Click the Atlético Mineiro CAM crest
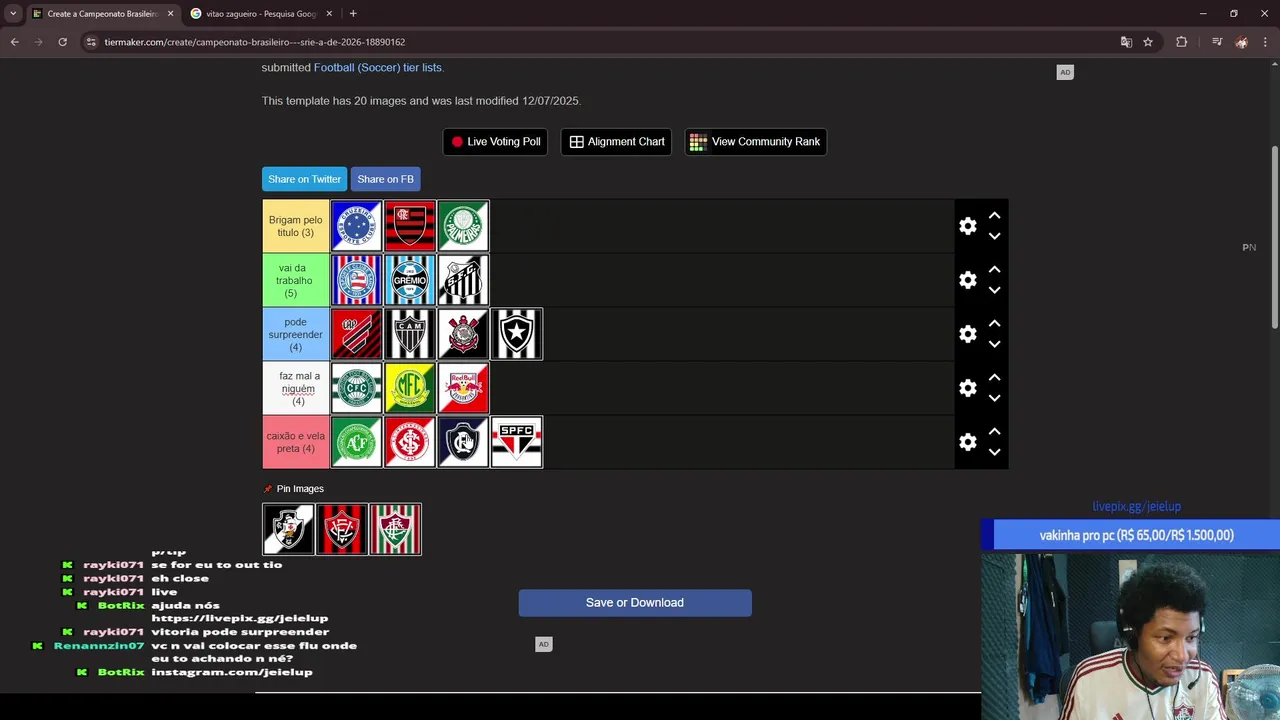 [x=410, y=334]
